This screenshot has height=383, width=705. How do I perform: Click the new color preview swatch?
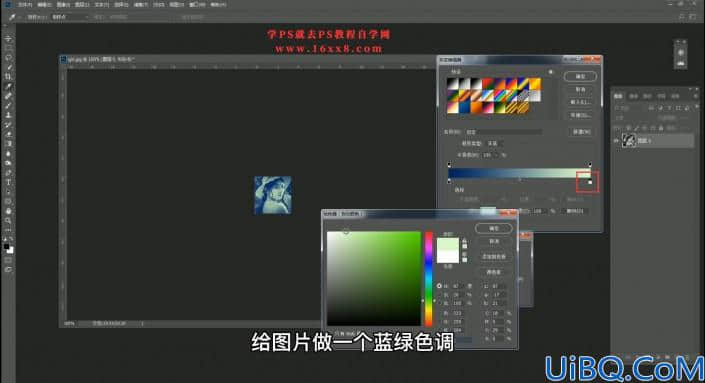(448, 245)
